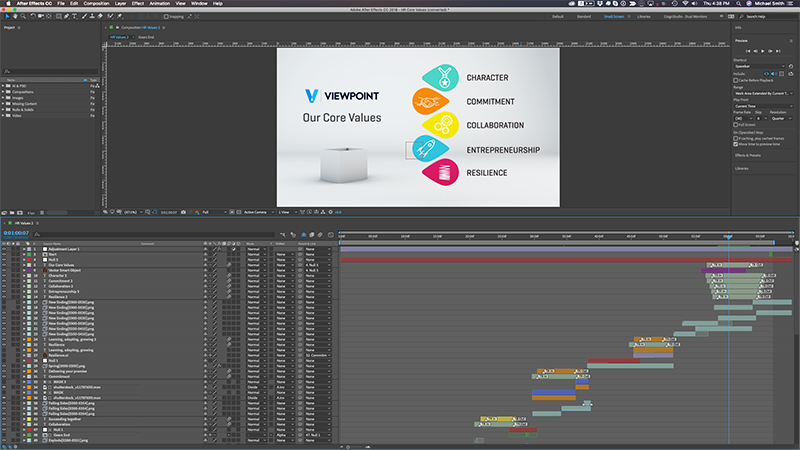Expand the Compositions folder in Project

click(3, 92)
